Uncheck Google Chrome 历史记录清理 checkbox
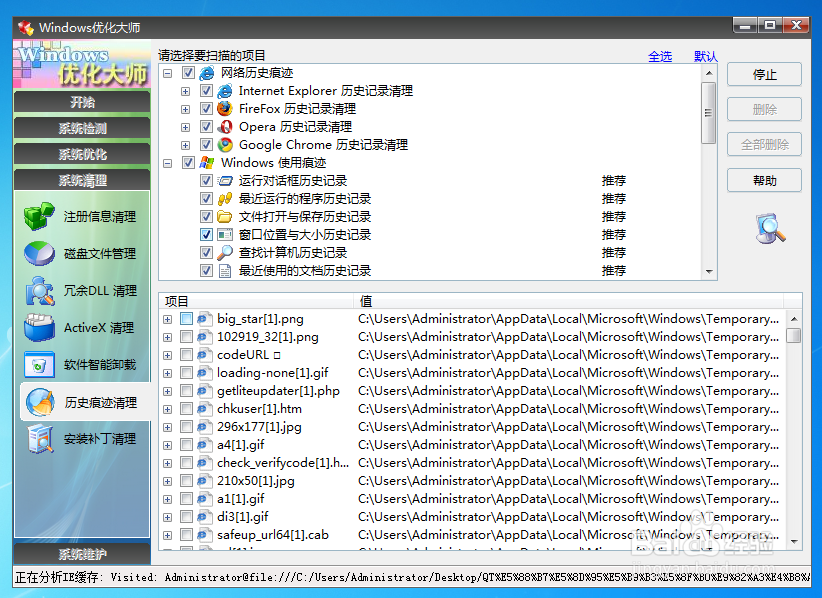This screenshot has height=598, width=822. [x=207, y=145]
